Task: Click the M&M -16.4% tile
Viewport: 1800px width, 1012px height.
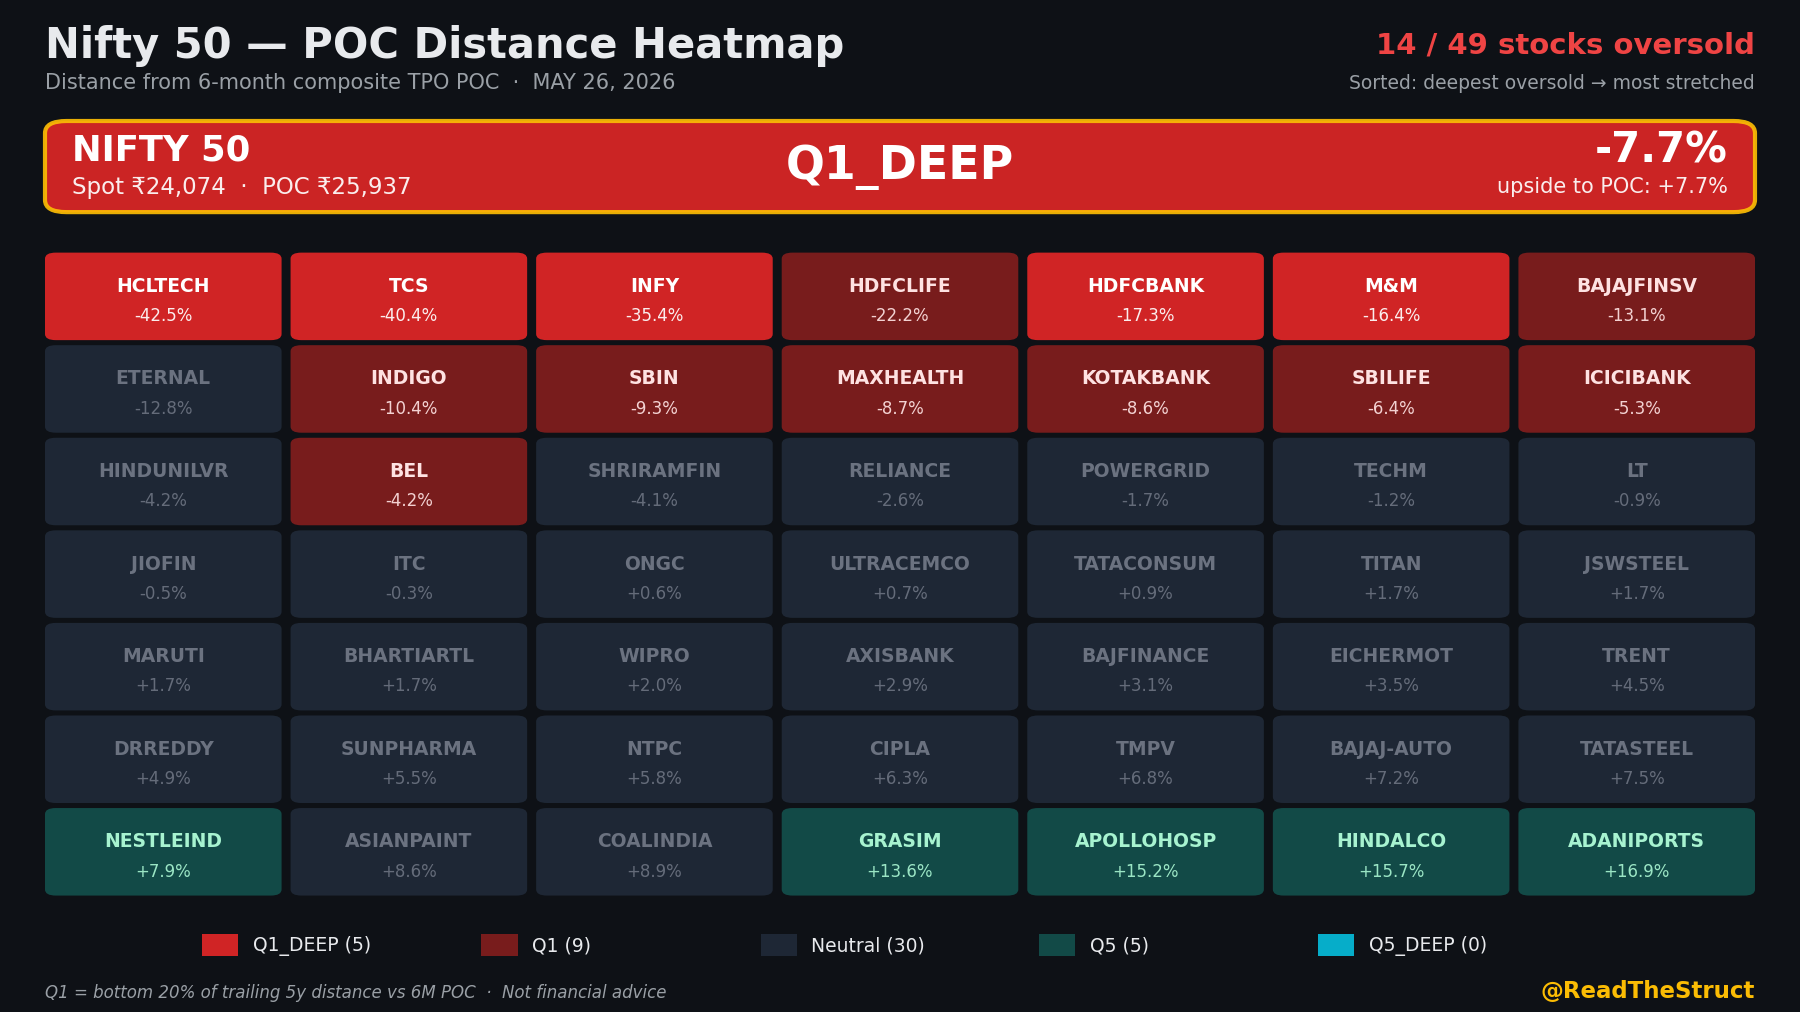Action: pyautogui.click(x=1391, y=296)
